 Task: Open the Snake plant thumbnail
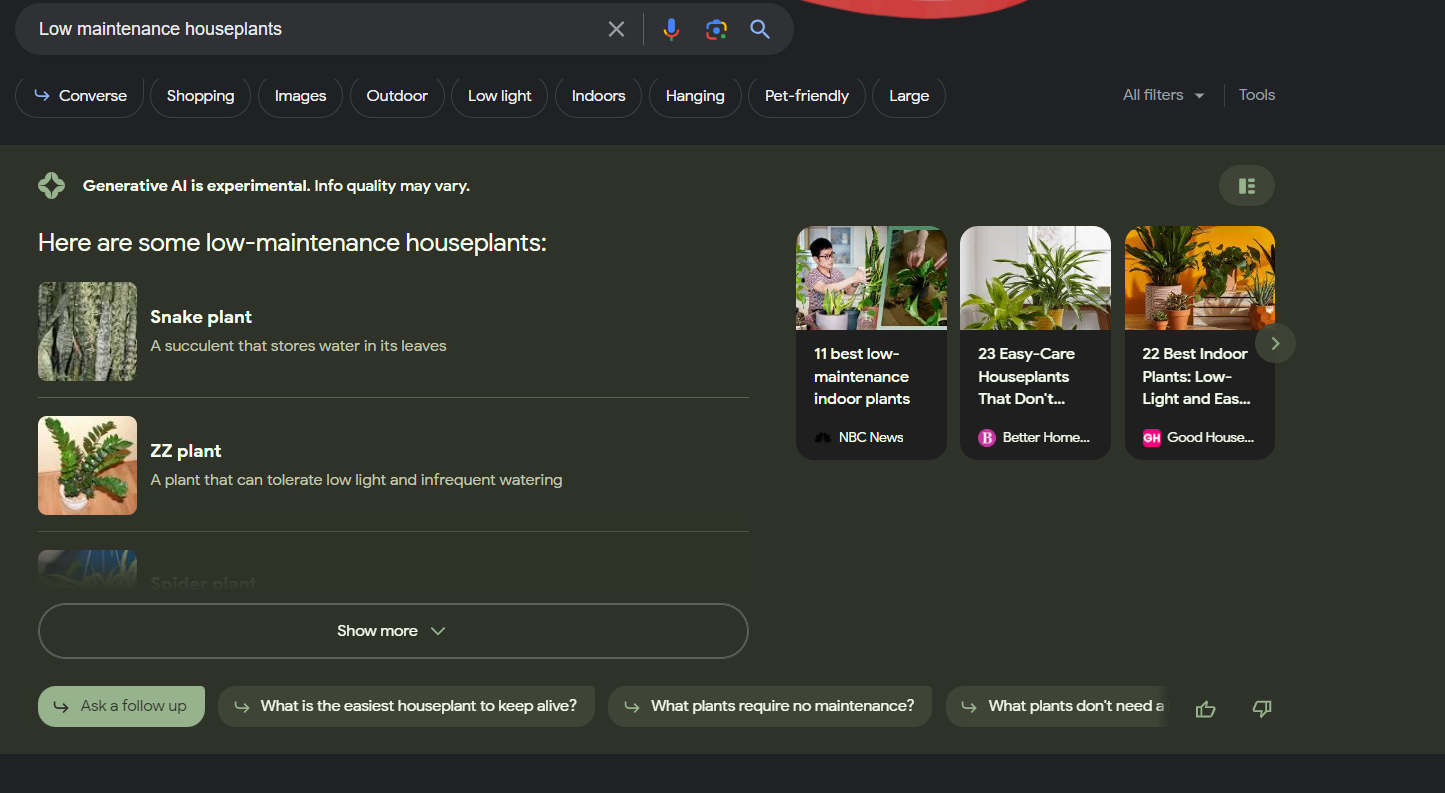coord(87,331)
